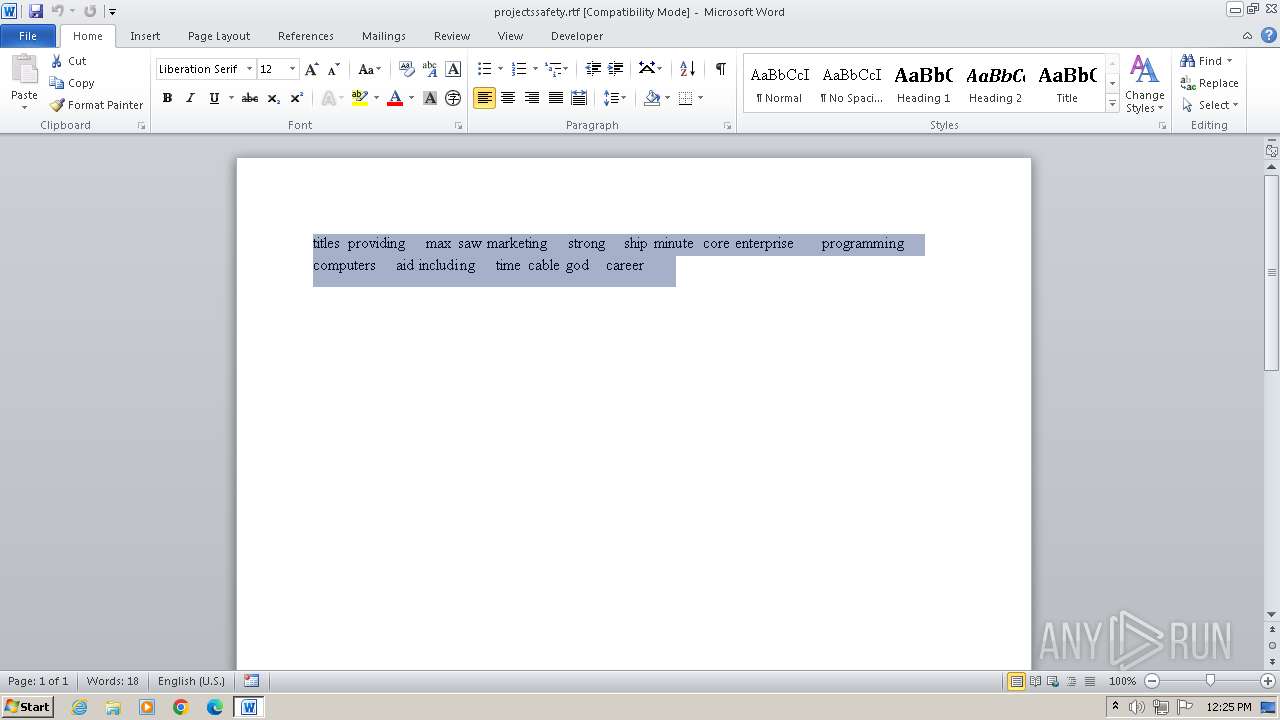The height and width of the screenshot is (720, 1280).
Task: Click the Replace button
Action: pos(1210,83)
